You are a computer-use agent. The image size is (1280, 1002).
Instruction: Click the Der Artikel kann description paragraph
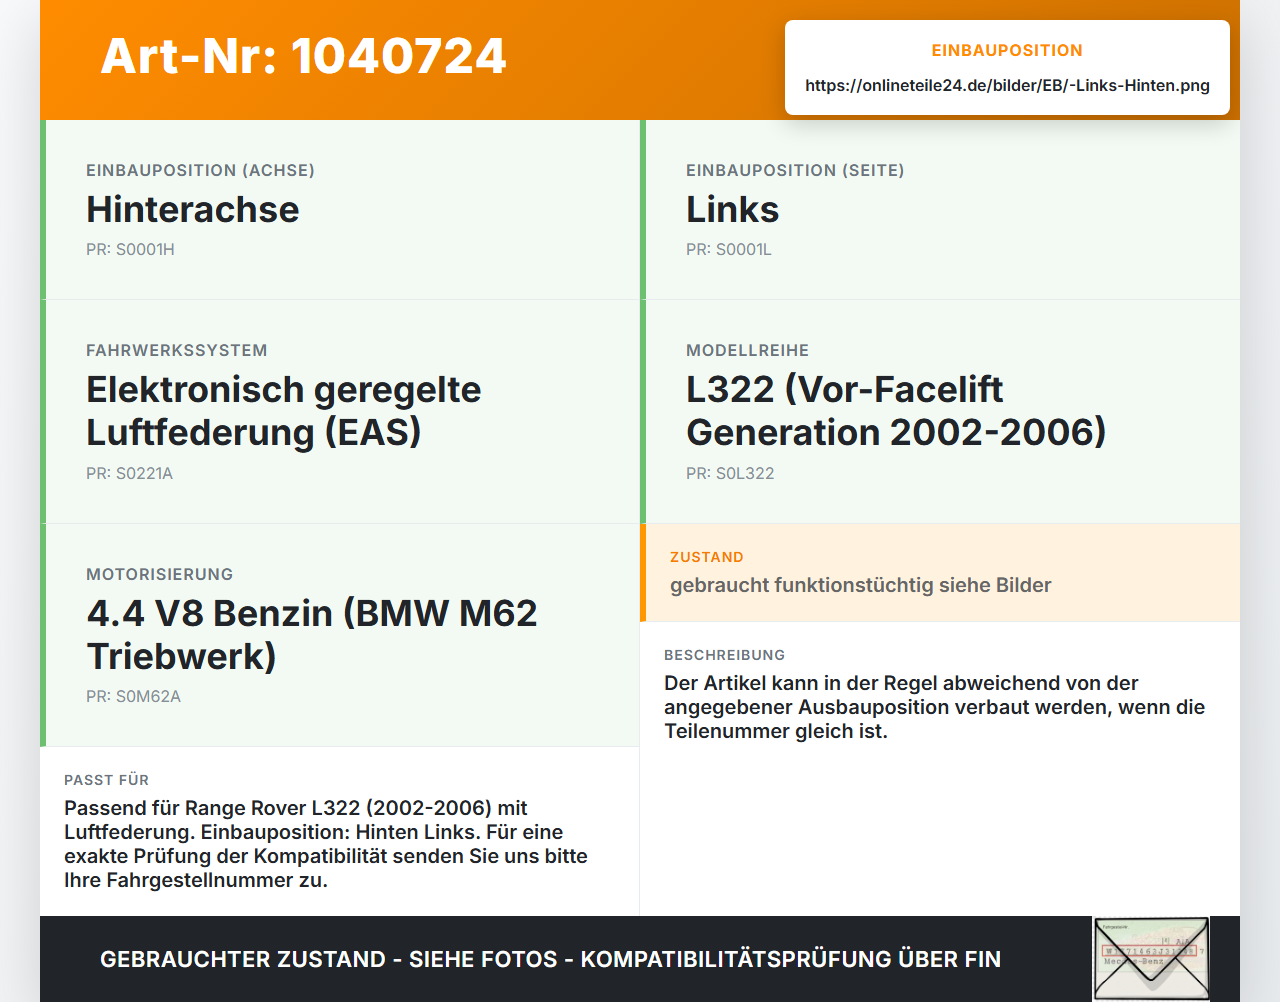pos(935,707)
